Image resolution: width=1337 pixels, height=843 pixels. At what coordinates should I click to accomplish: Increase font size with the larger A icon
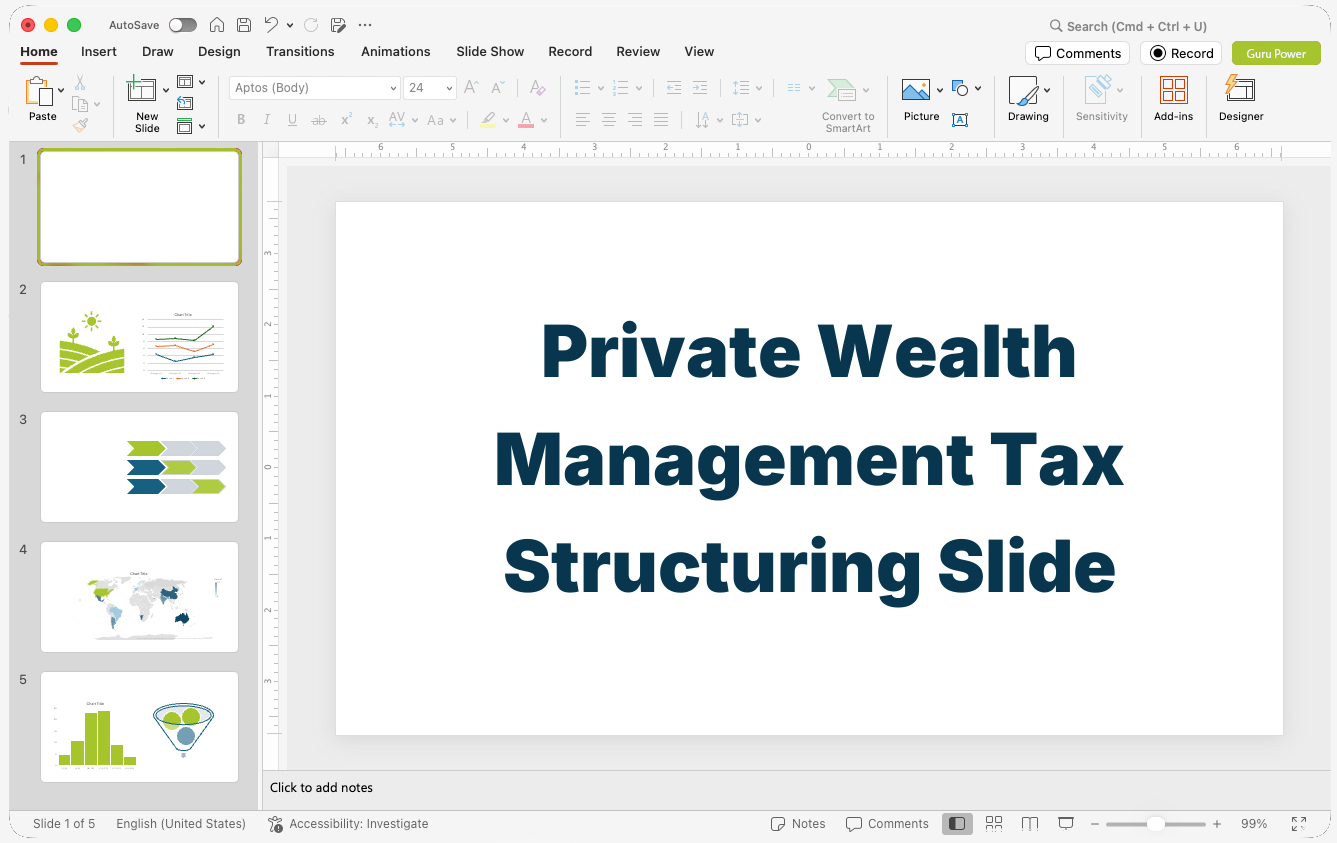click(471, 88)
